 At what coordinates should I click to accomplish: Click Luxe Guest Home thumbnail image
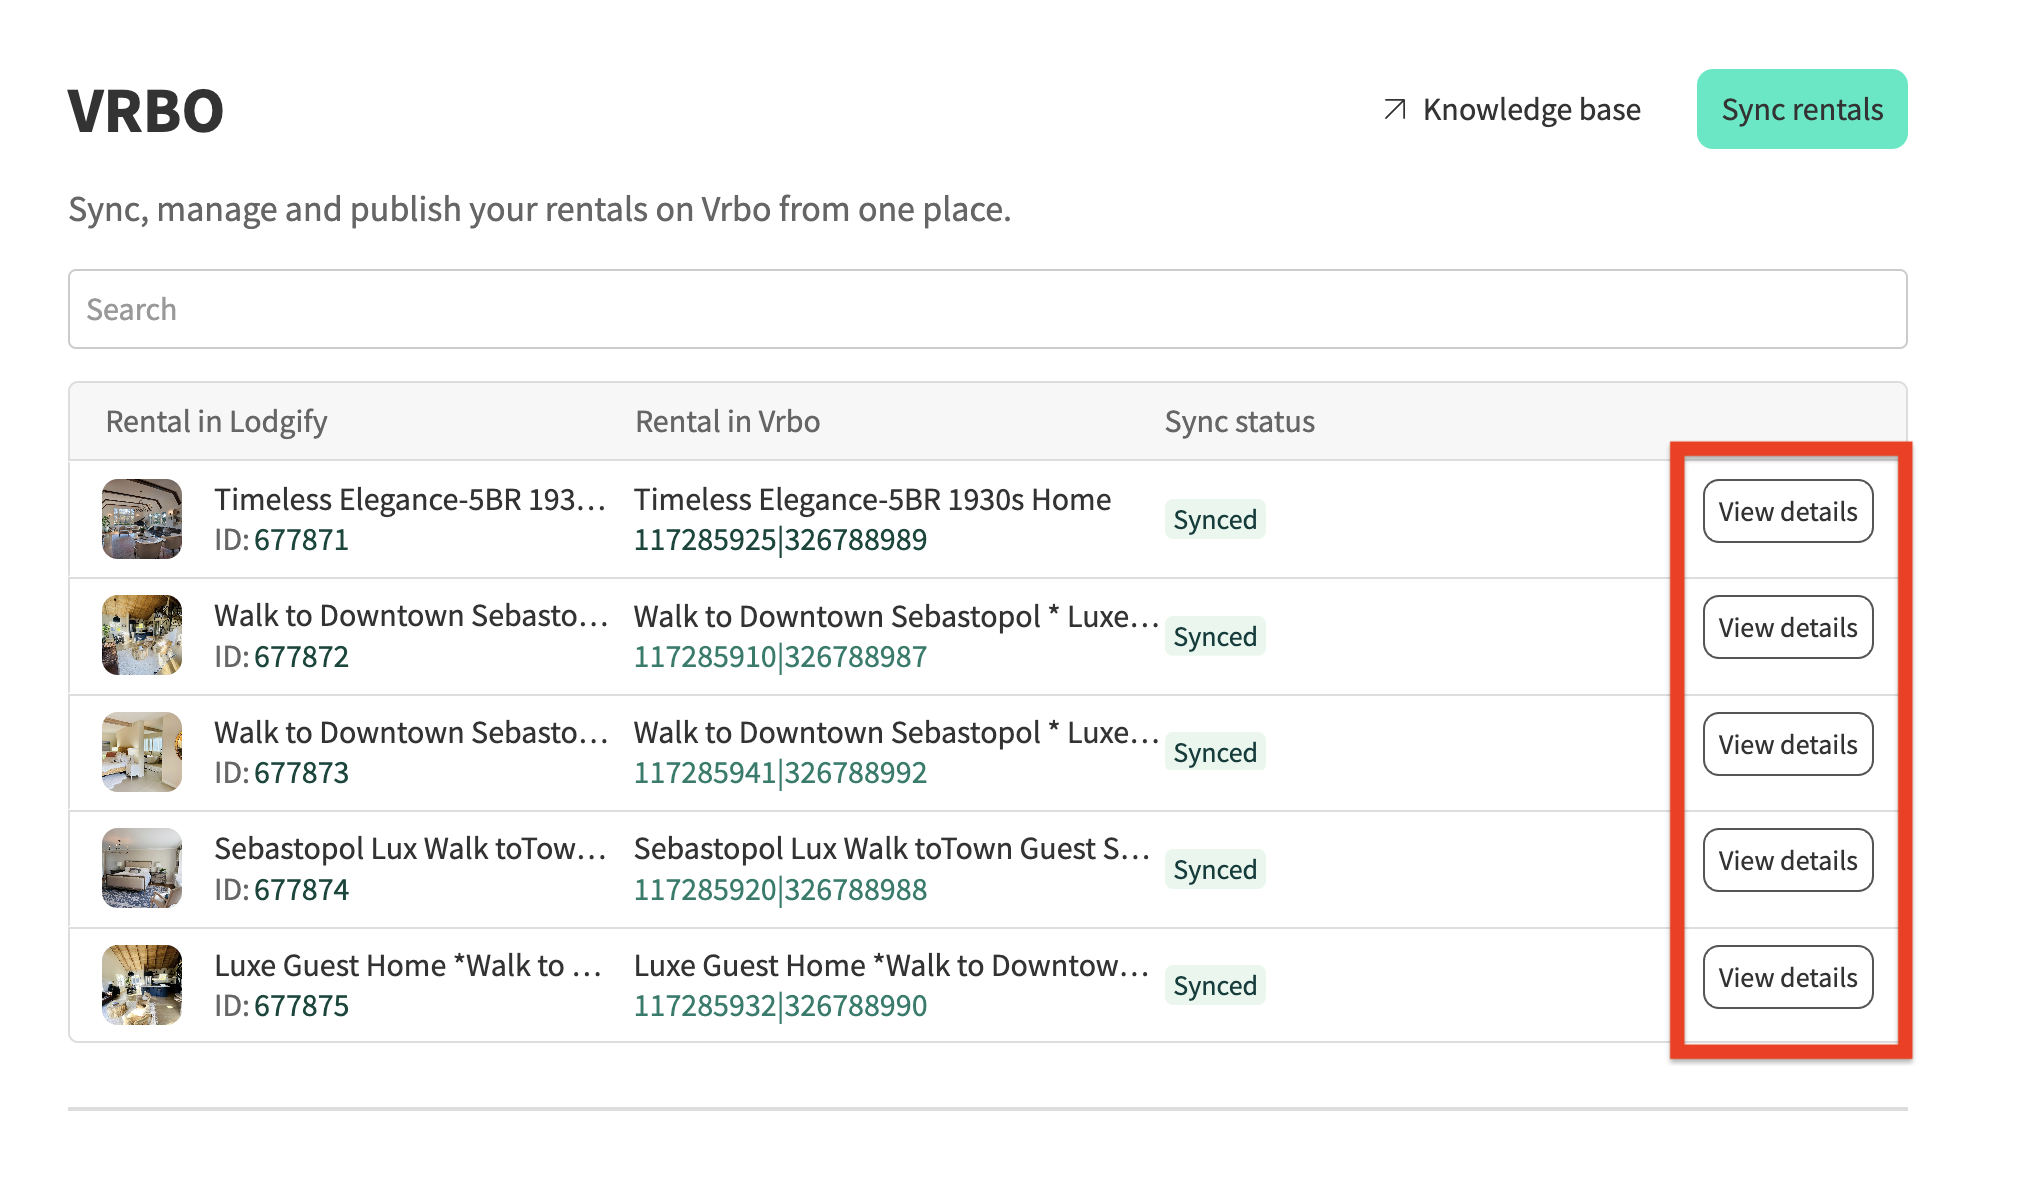(x=142, y=985)
